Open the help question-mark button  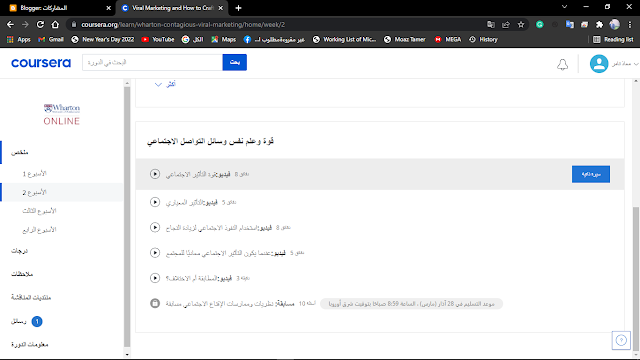click(621, 340)
